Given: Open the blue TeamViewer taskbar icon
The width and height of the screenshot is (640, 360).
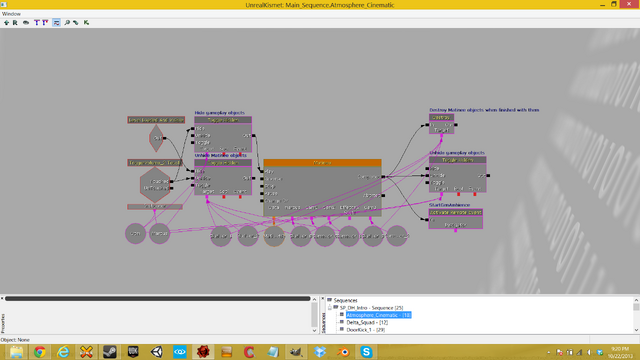Looking at the screenshot, I should point(180,352).
